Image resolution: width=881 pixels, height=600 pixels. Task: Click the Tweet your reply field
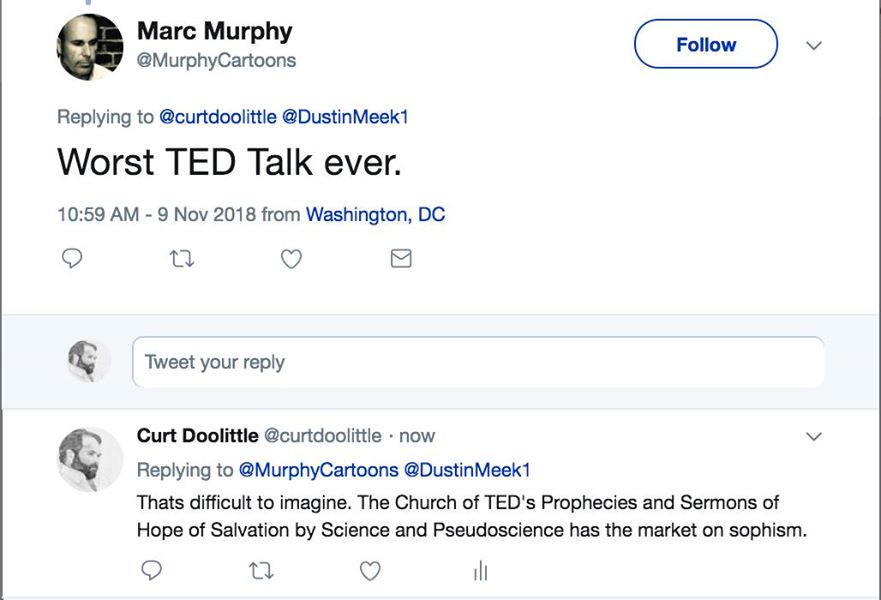point(478,362)
